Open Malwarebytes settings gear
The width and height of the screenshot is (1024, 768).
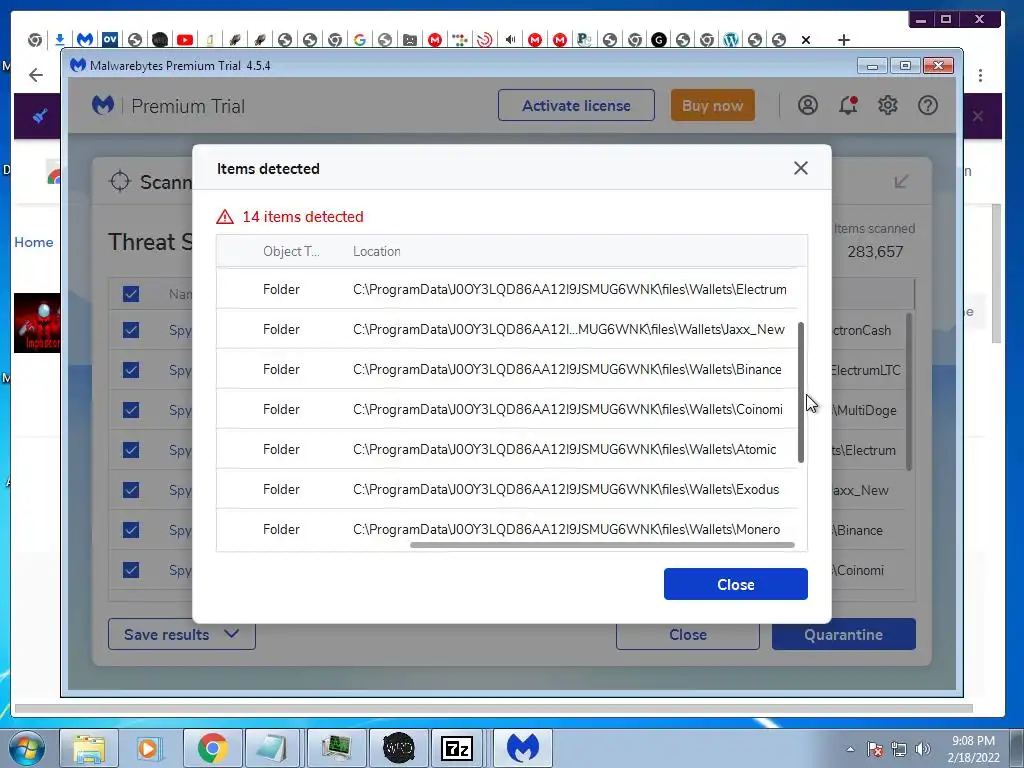[888, 105]
